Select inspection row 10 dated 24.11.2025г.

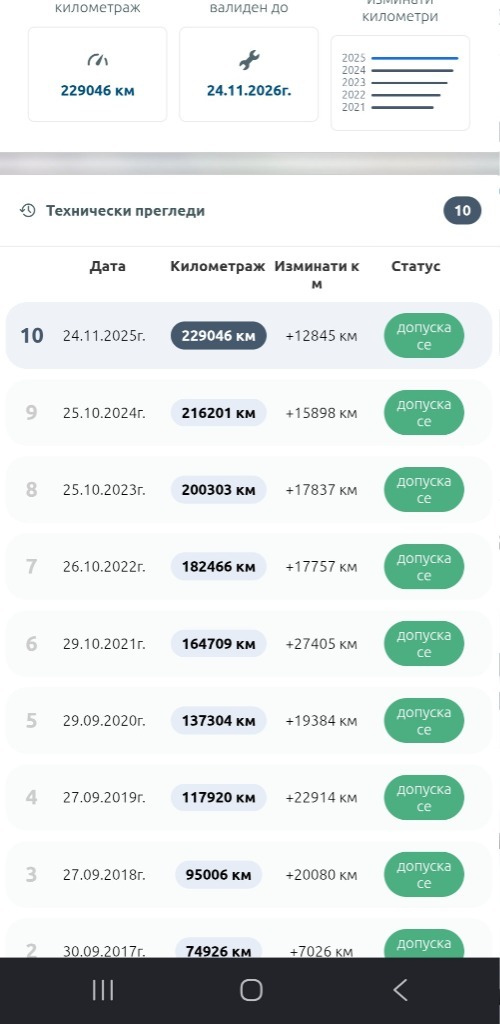249,336
